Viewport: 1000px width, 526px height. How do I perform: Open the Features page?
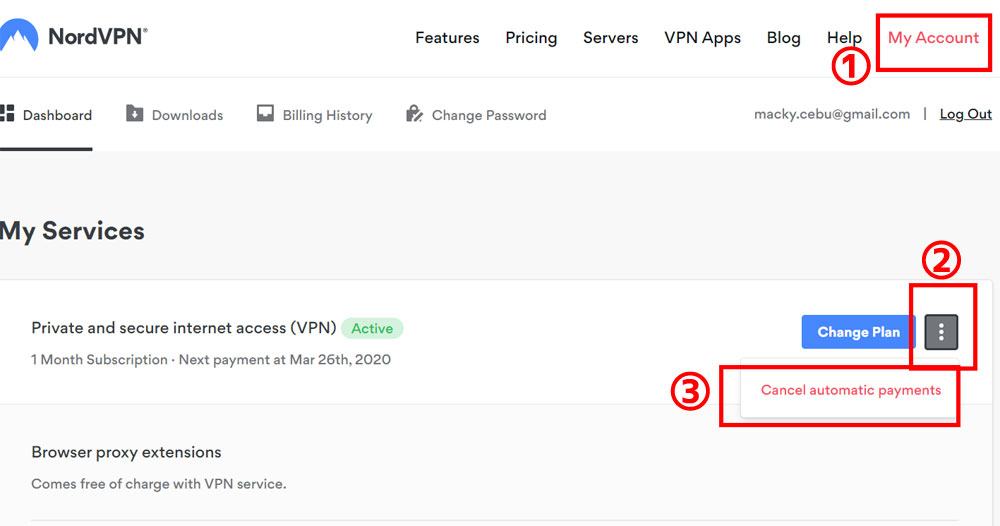point(447,38)
